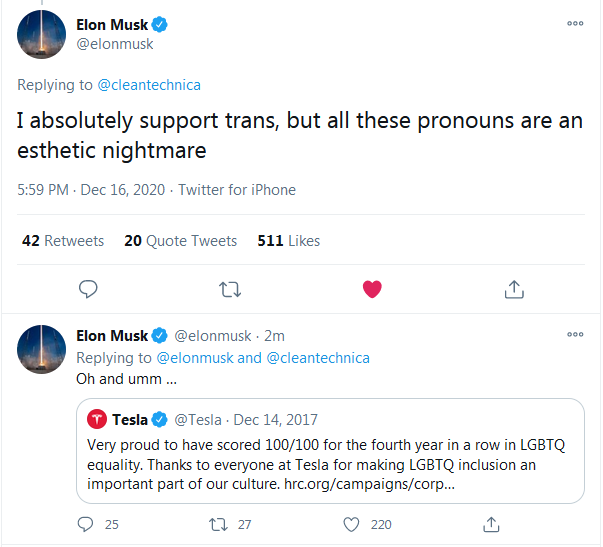The height and width of the screenshot is (547, 603).
Task: Retweet the pronouns tweet
Action: [230, 289]
